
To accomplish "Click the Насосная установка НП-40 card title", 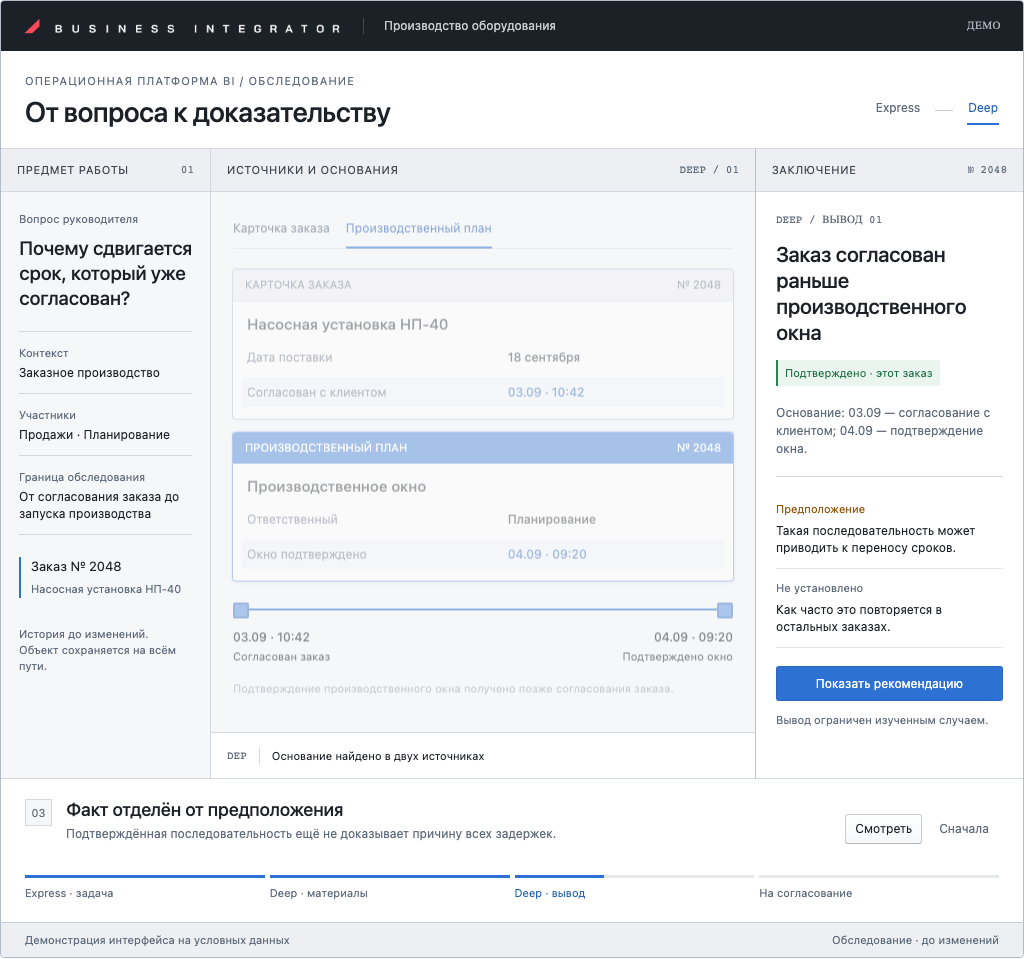I will (347, 325).
